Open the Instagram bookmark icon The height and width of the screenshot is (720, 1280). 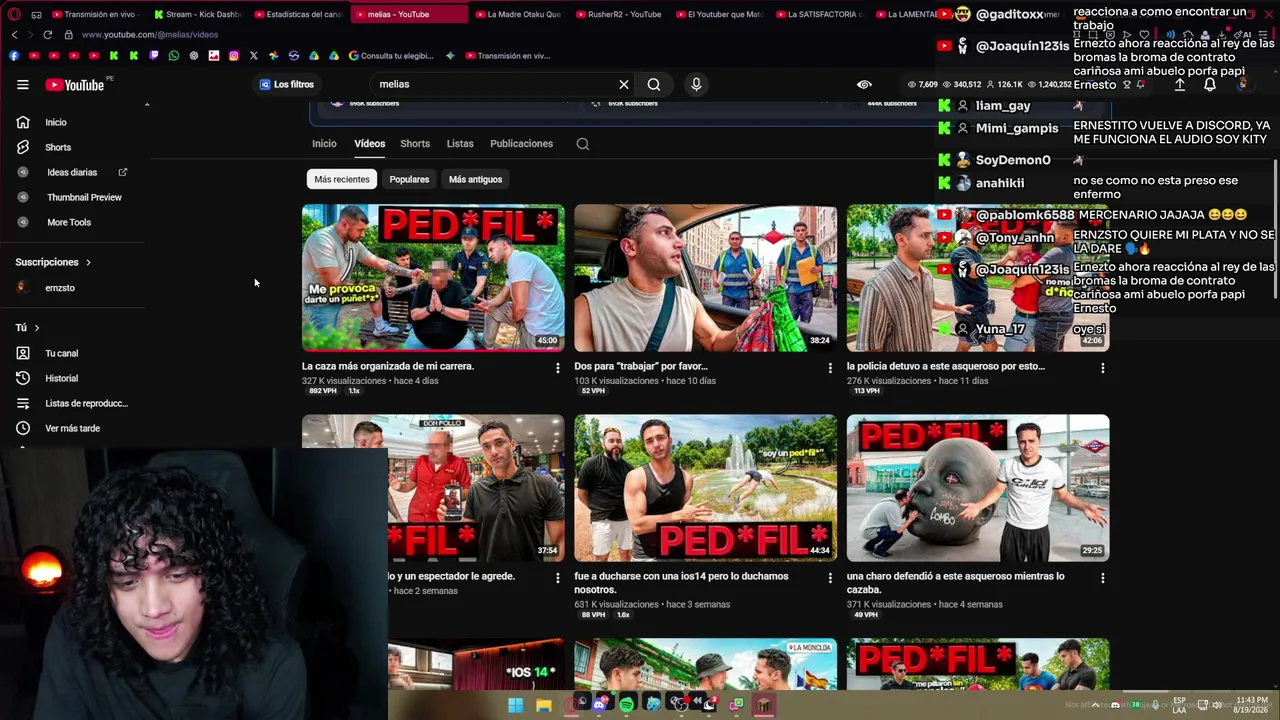point(234,56)
